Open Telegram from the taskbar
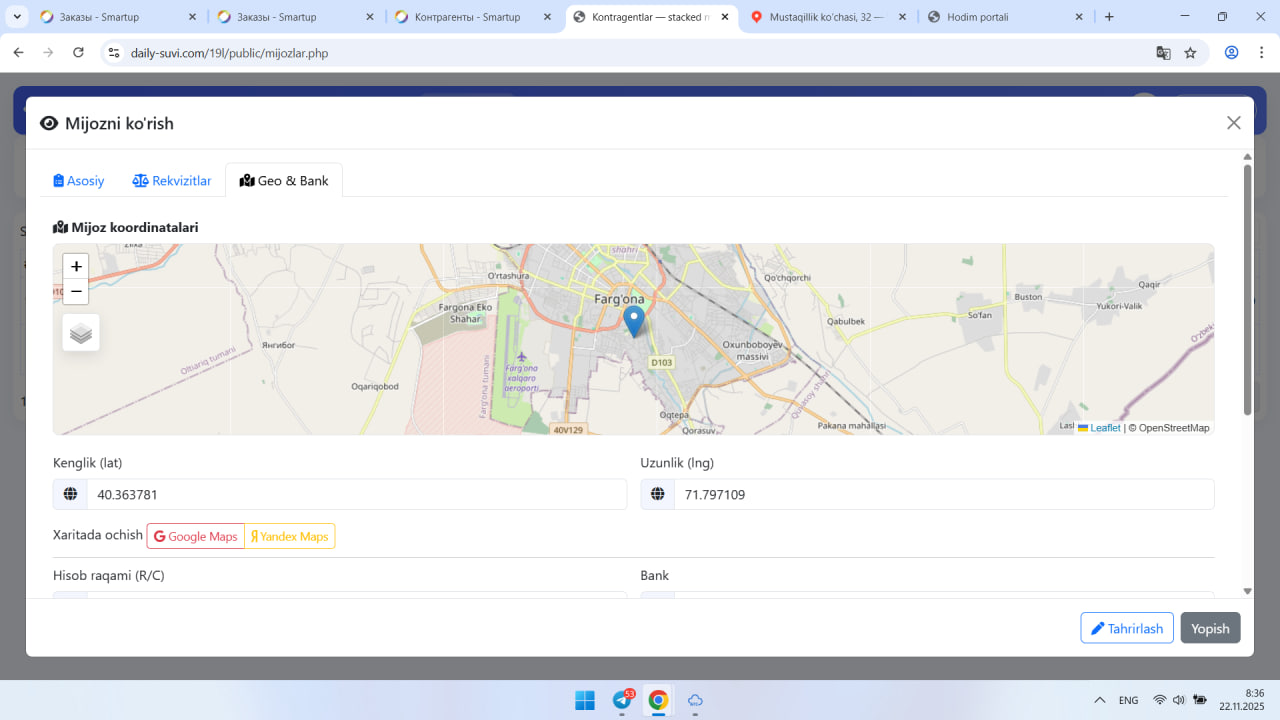1280x720 pixels. 622,700
